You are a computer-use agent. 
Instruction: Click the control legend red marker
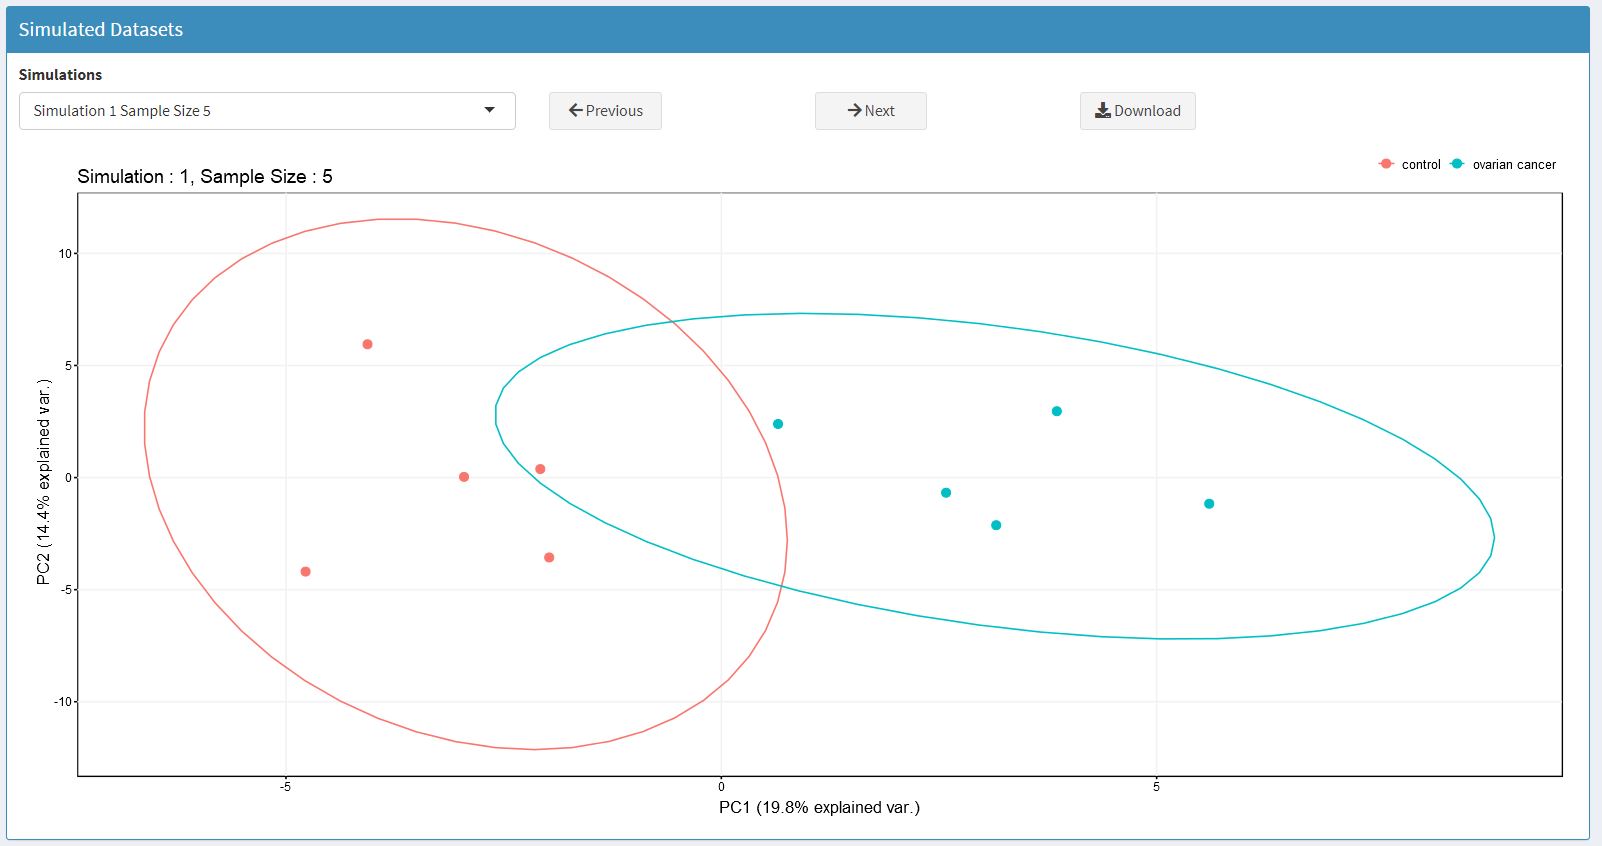pos(1386,164)
